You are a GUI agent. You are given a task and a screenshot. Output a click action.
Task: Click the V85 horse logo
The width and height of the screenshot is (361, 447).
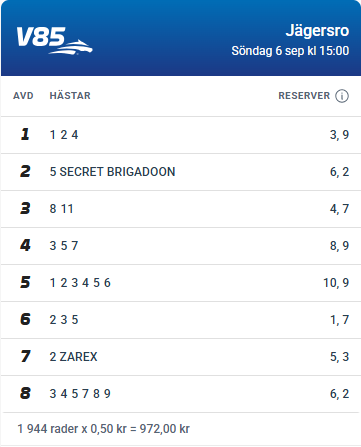[x=54, y=41]
